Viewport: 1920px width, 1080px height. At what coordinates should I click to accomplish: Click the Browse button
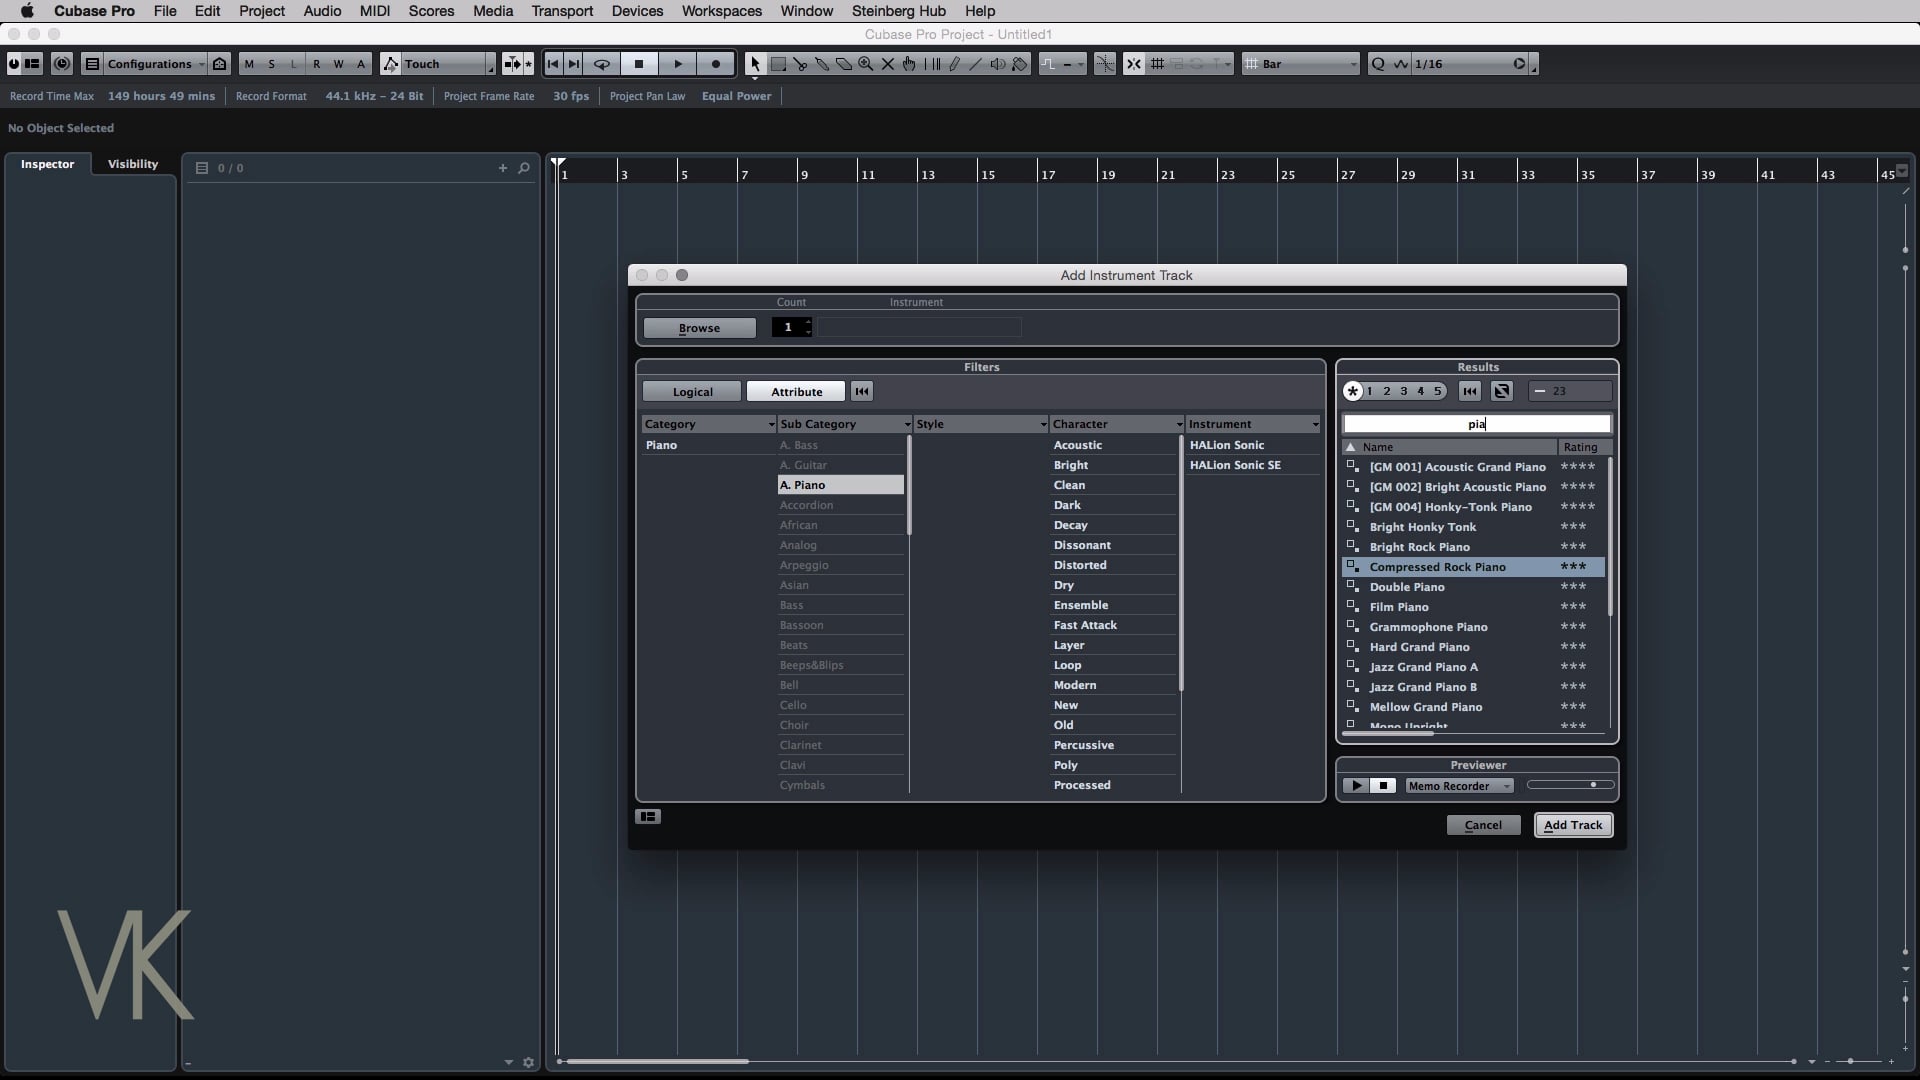click(699, 328)
